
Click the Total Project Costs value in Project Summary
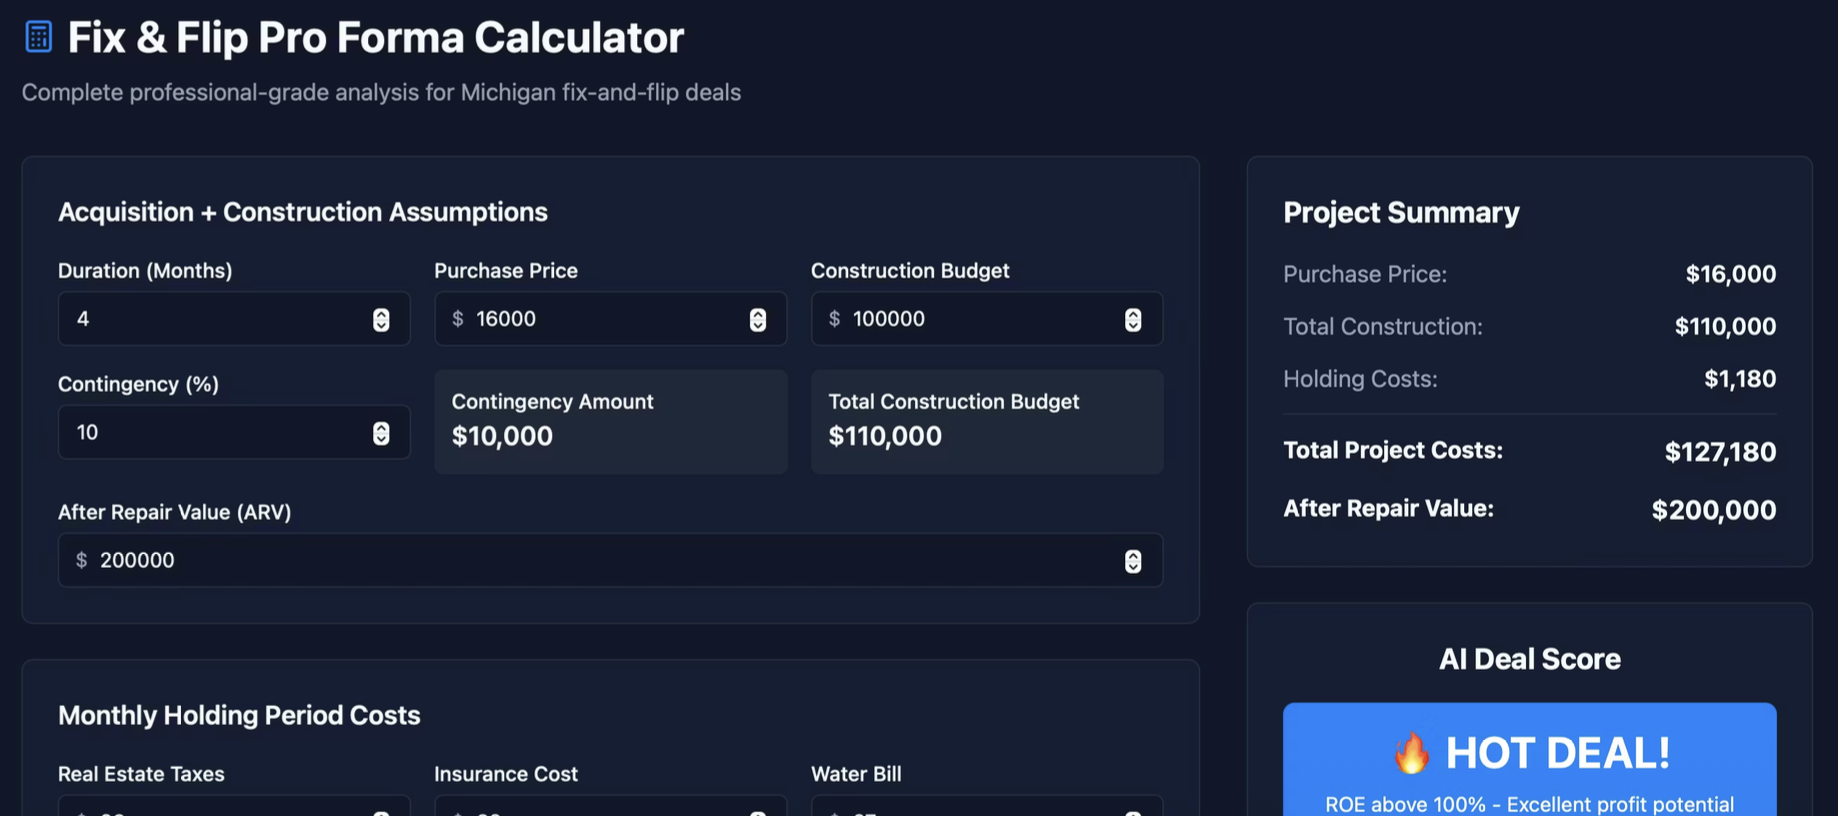pos(1720,452)
